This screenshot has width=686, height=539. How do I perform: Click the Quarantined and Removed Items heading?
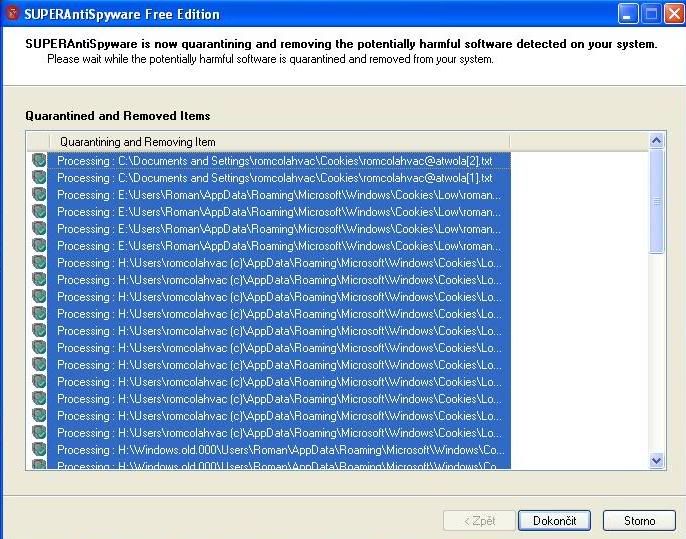pos(118,116)
